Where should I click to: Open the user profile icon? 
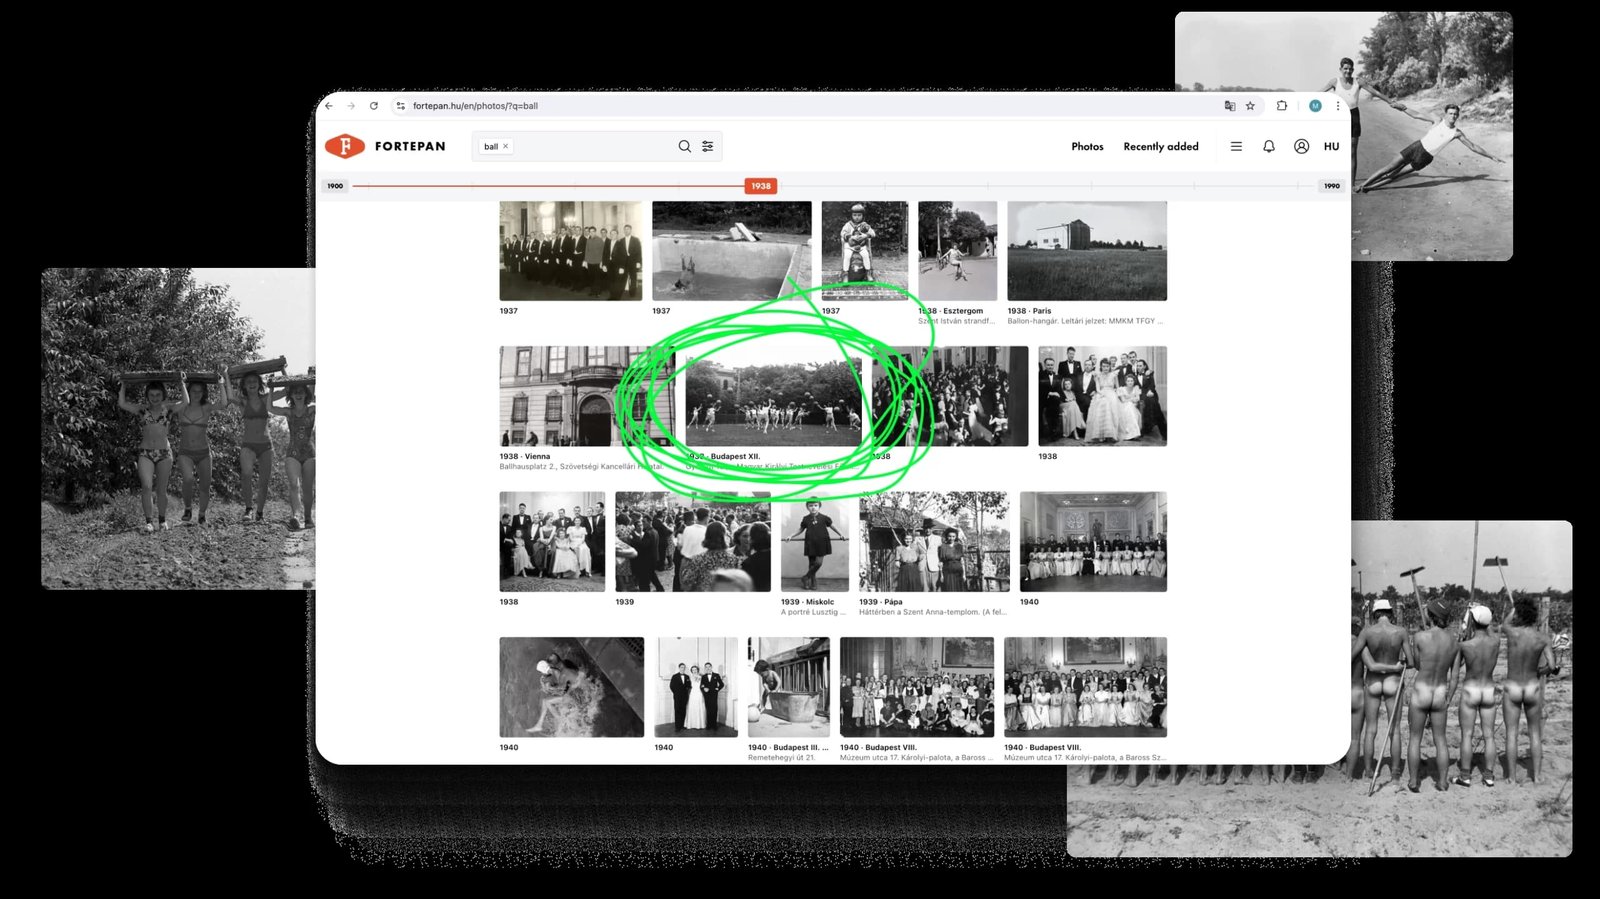1301,146
